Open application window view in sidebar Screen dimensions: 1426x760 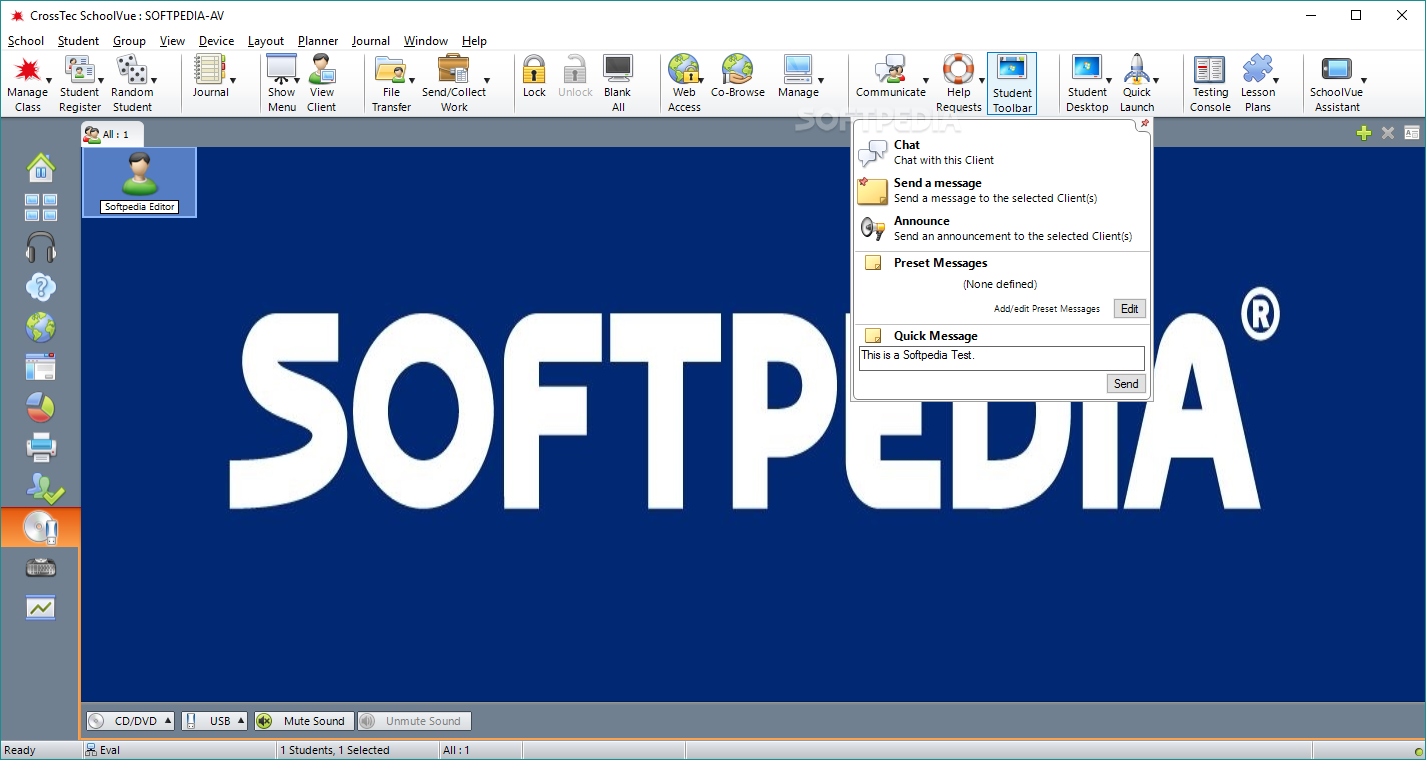click(x=41, y=367)
